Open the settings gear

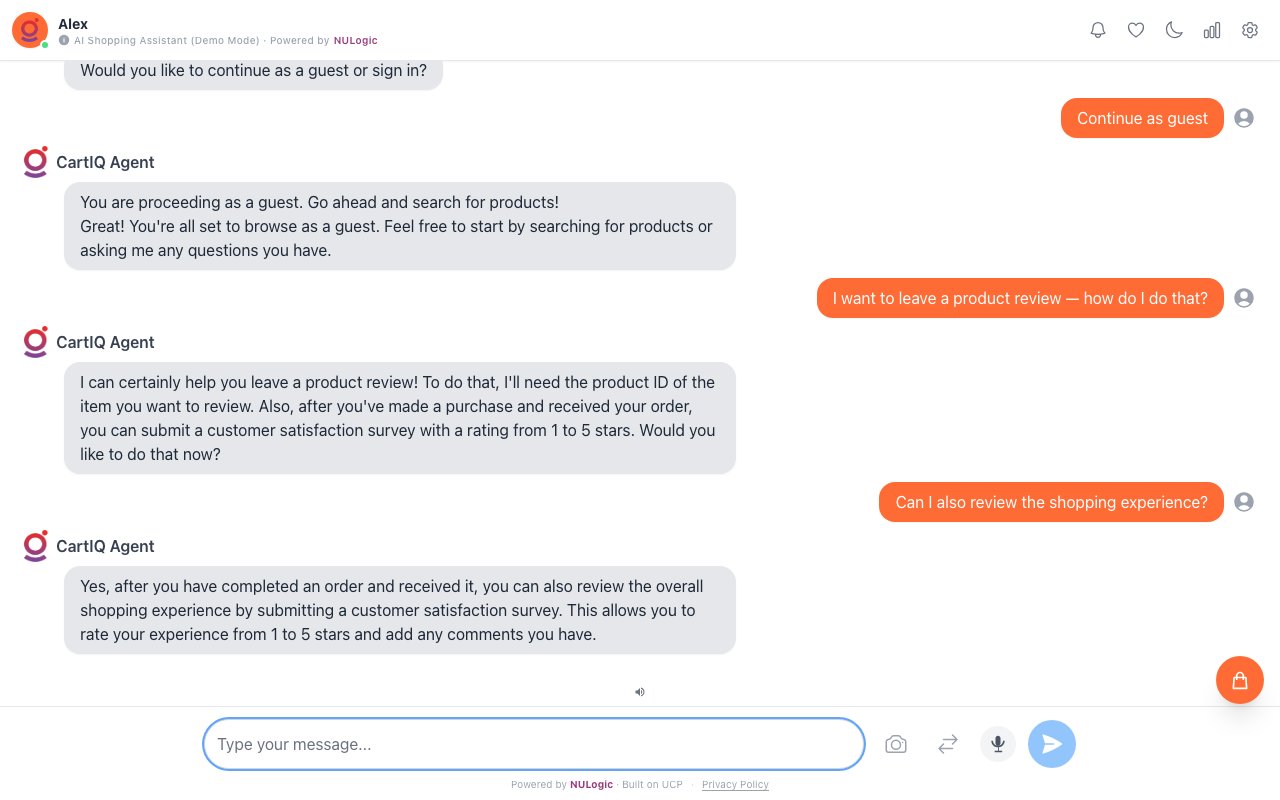[1250, 30]
